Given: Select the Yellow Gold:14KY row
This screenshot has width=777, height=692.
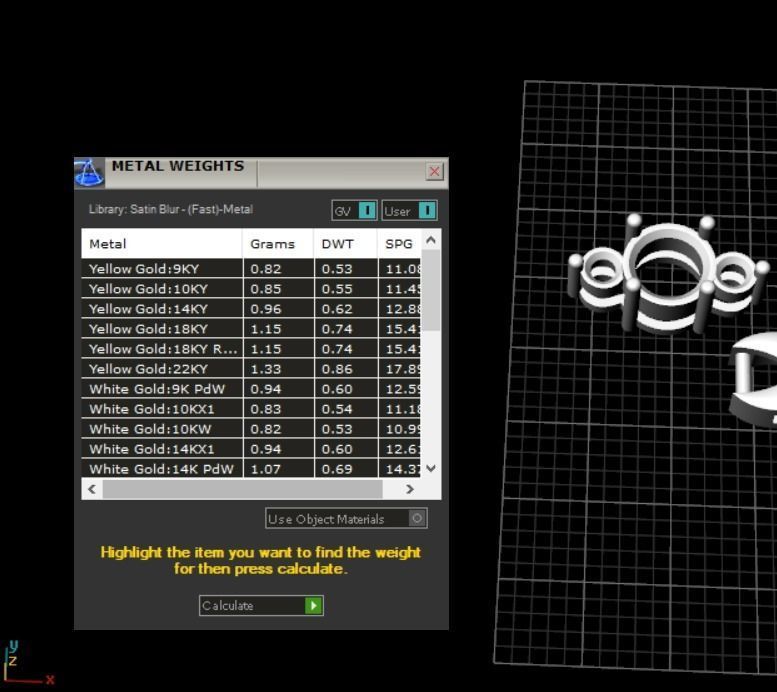Looking at the screenshot, I should [x=251, y=309].
